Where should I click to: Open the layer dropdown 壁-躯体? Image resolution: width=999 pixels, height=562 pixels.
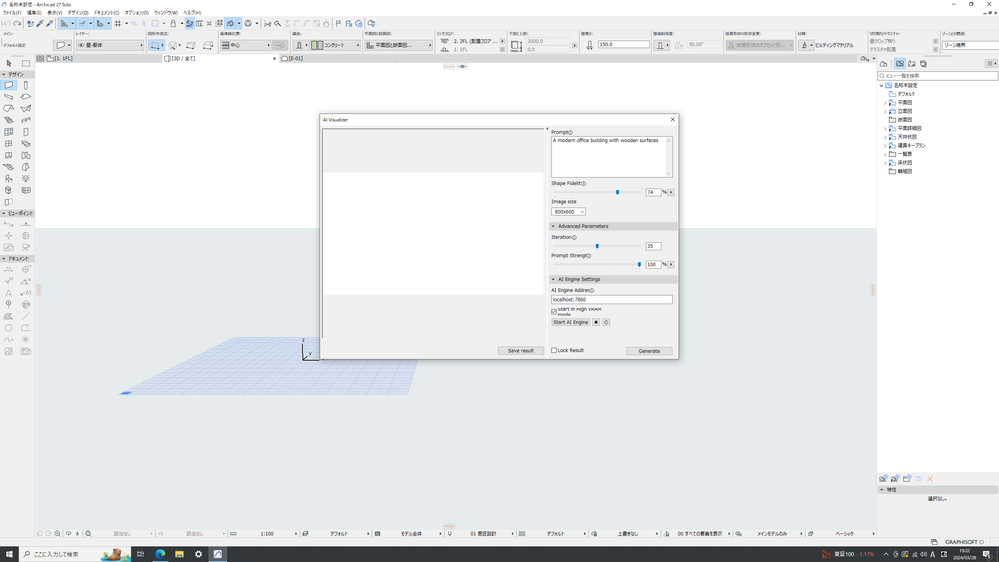coord(110,45)
